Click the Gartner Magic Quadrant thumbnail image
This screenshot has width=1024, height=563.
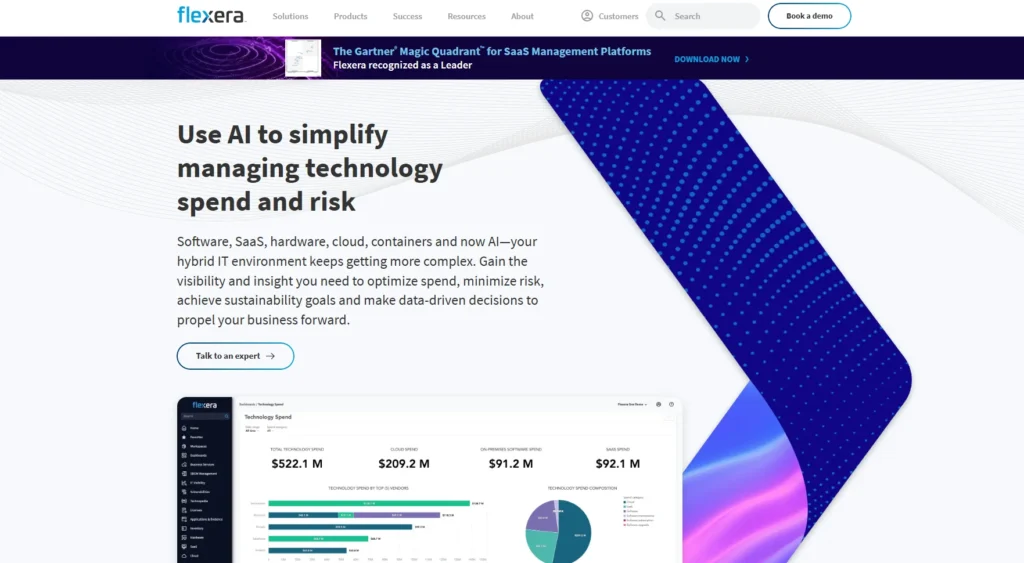click(303, 58)
